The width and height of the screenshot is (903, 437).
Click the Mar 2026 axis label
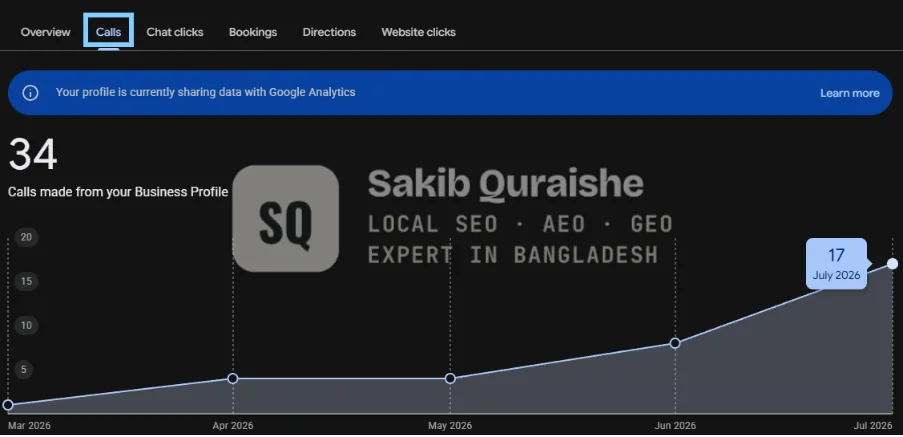29,426
